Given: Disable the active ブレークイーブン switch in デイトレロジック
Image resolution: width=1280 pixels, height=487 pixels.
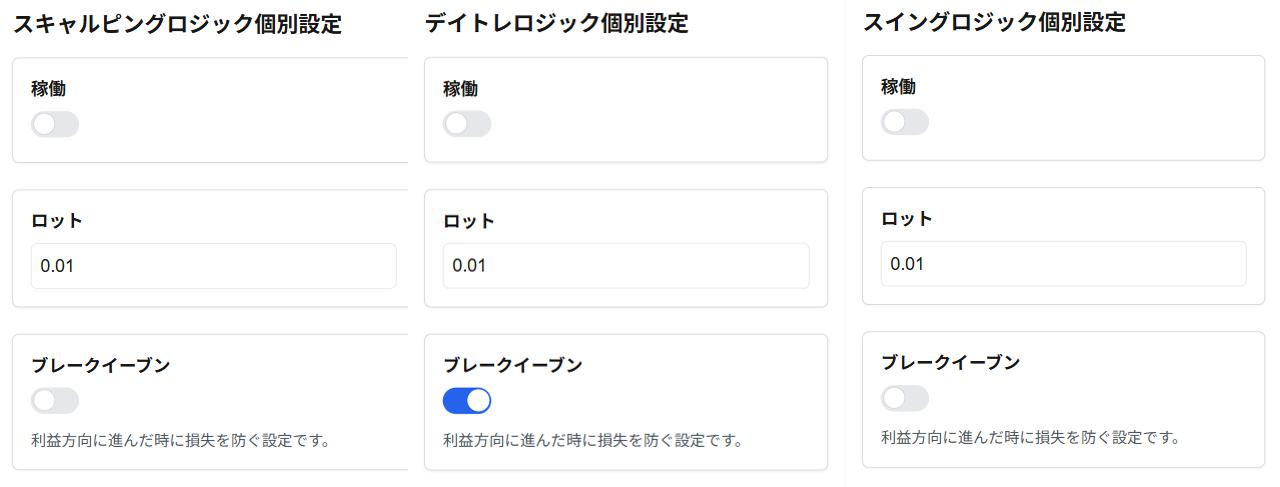Looking at the screenshot, I should (x=467, y=401).
